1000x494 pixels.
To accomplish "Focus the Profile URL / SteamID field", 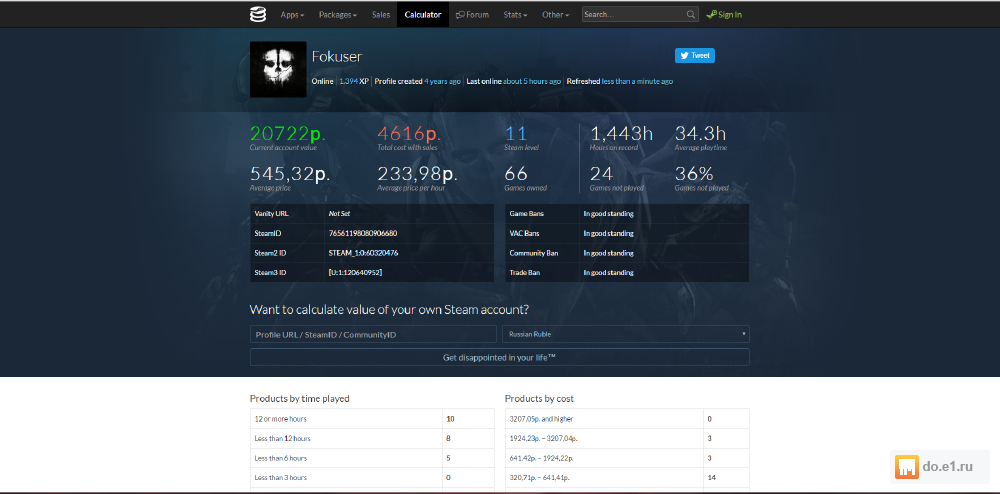I will 373,334.
